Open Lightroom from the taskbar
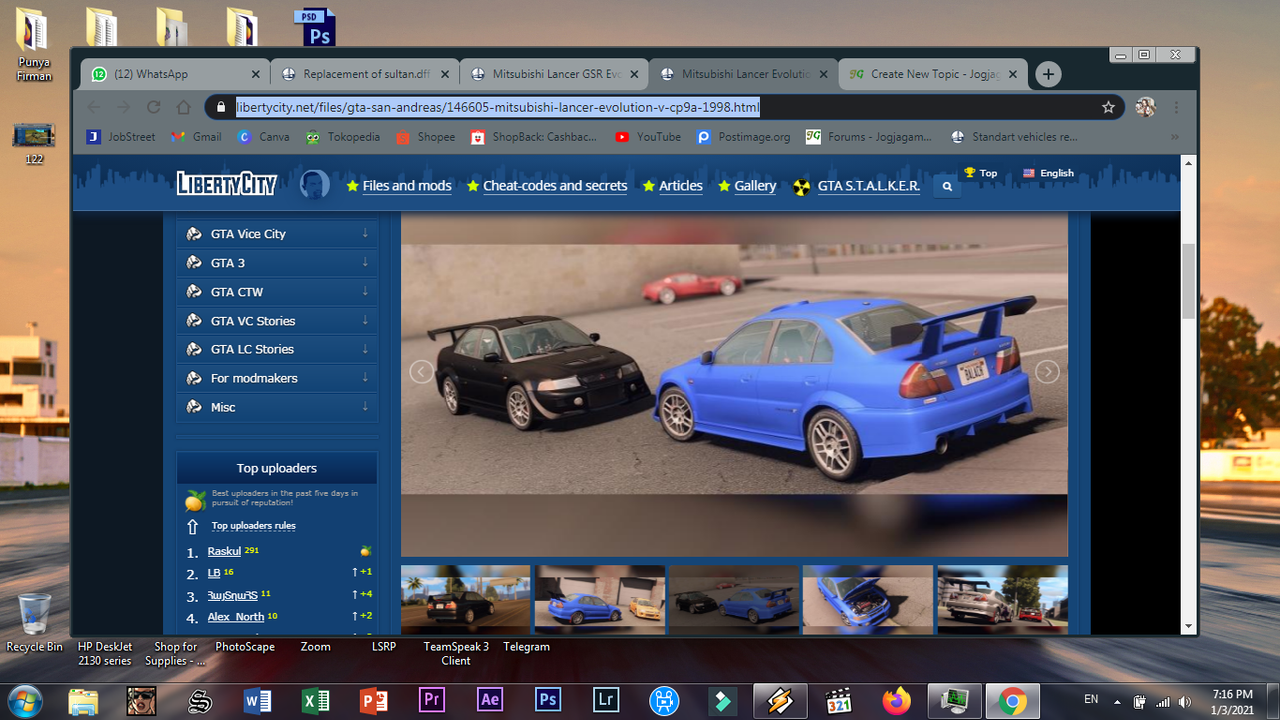1280x720 pixels. tap(606, 700)
